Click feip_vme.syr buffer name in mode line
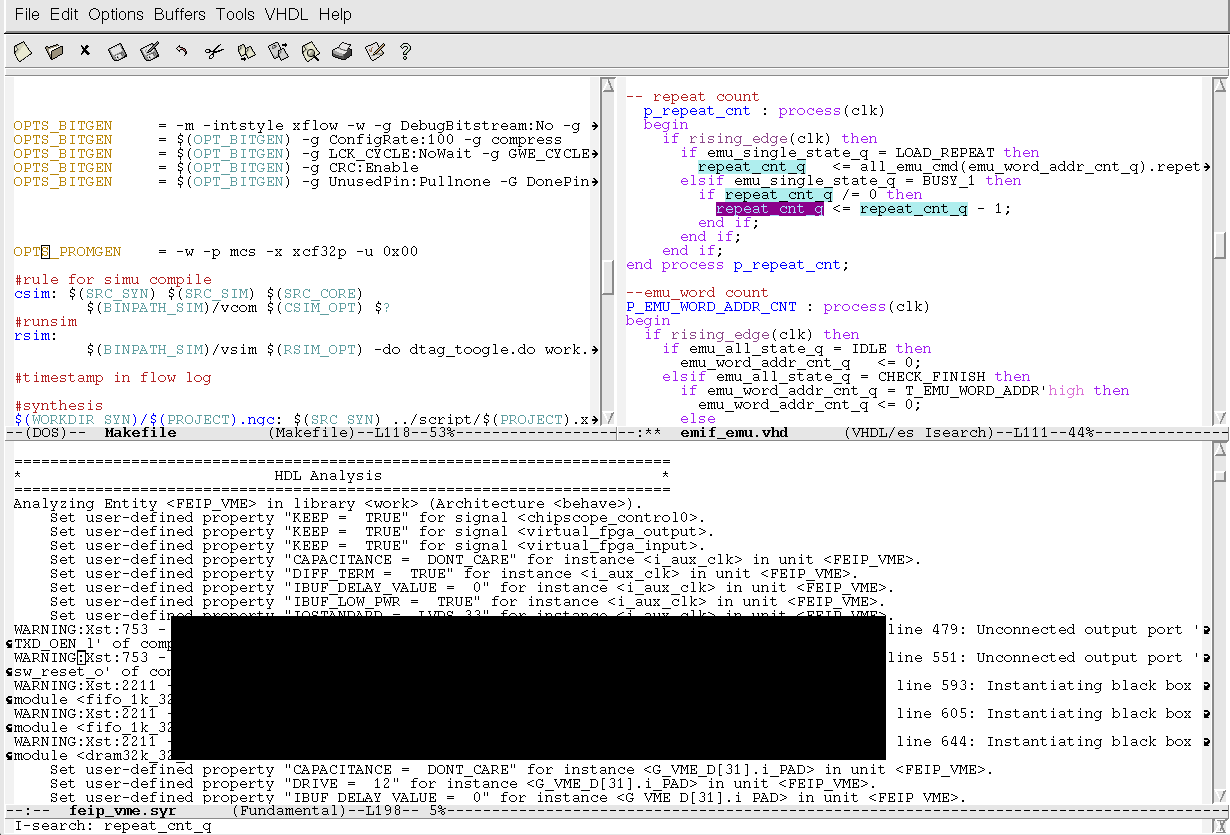 coord(123,811)
